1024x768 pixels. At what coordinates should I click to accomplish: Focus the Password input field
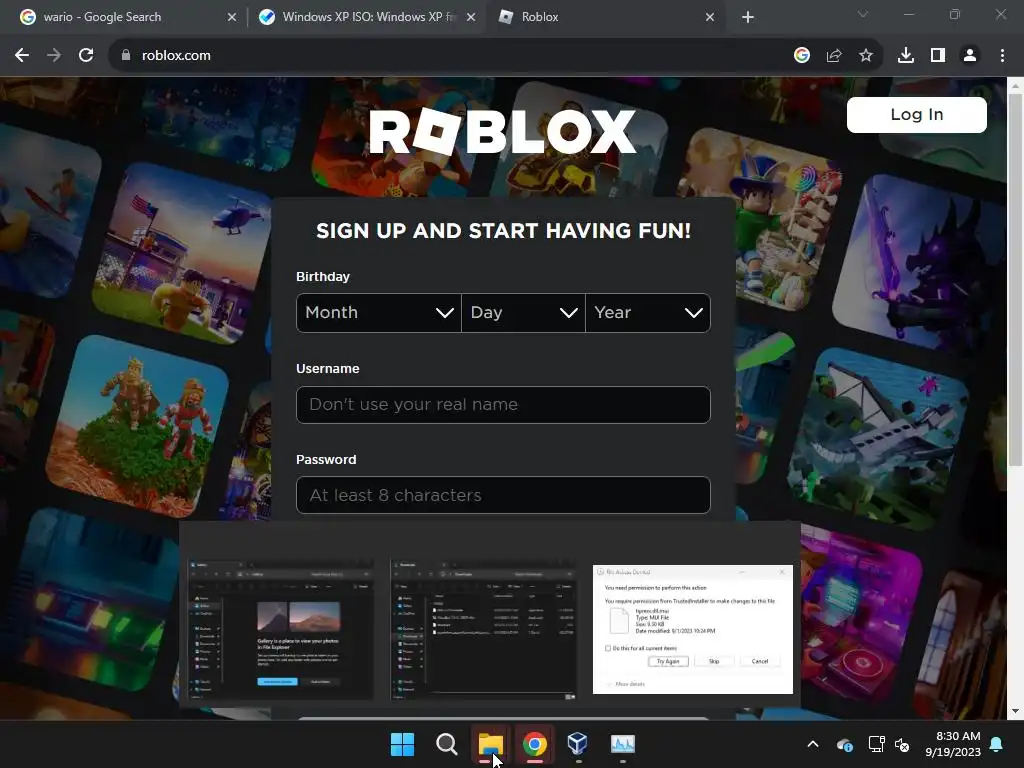503,495
